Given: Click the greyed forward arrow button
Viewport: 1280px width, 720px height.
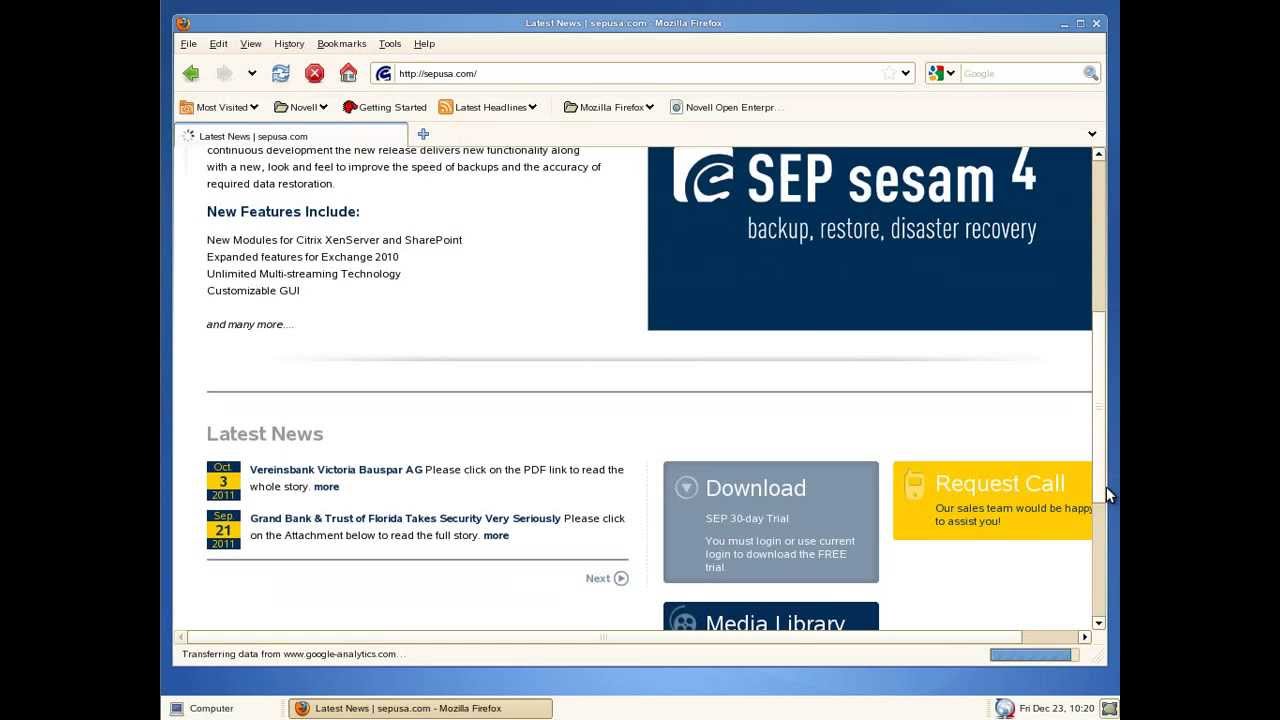Looking at the screenshot, I should coord(225,73).
